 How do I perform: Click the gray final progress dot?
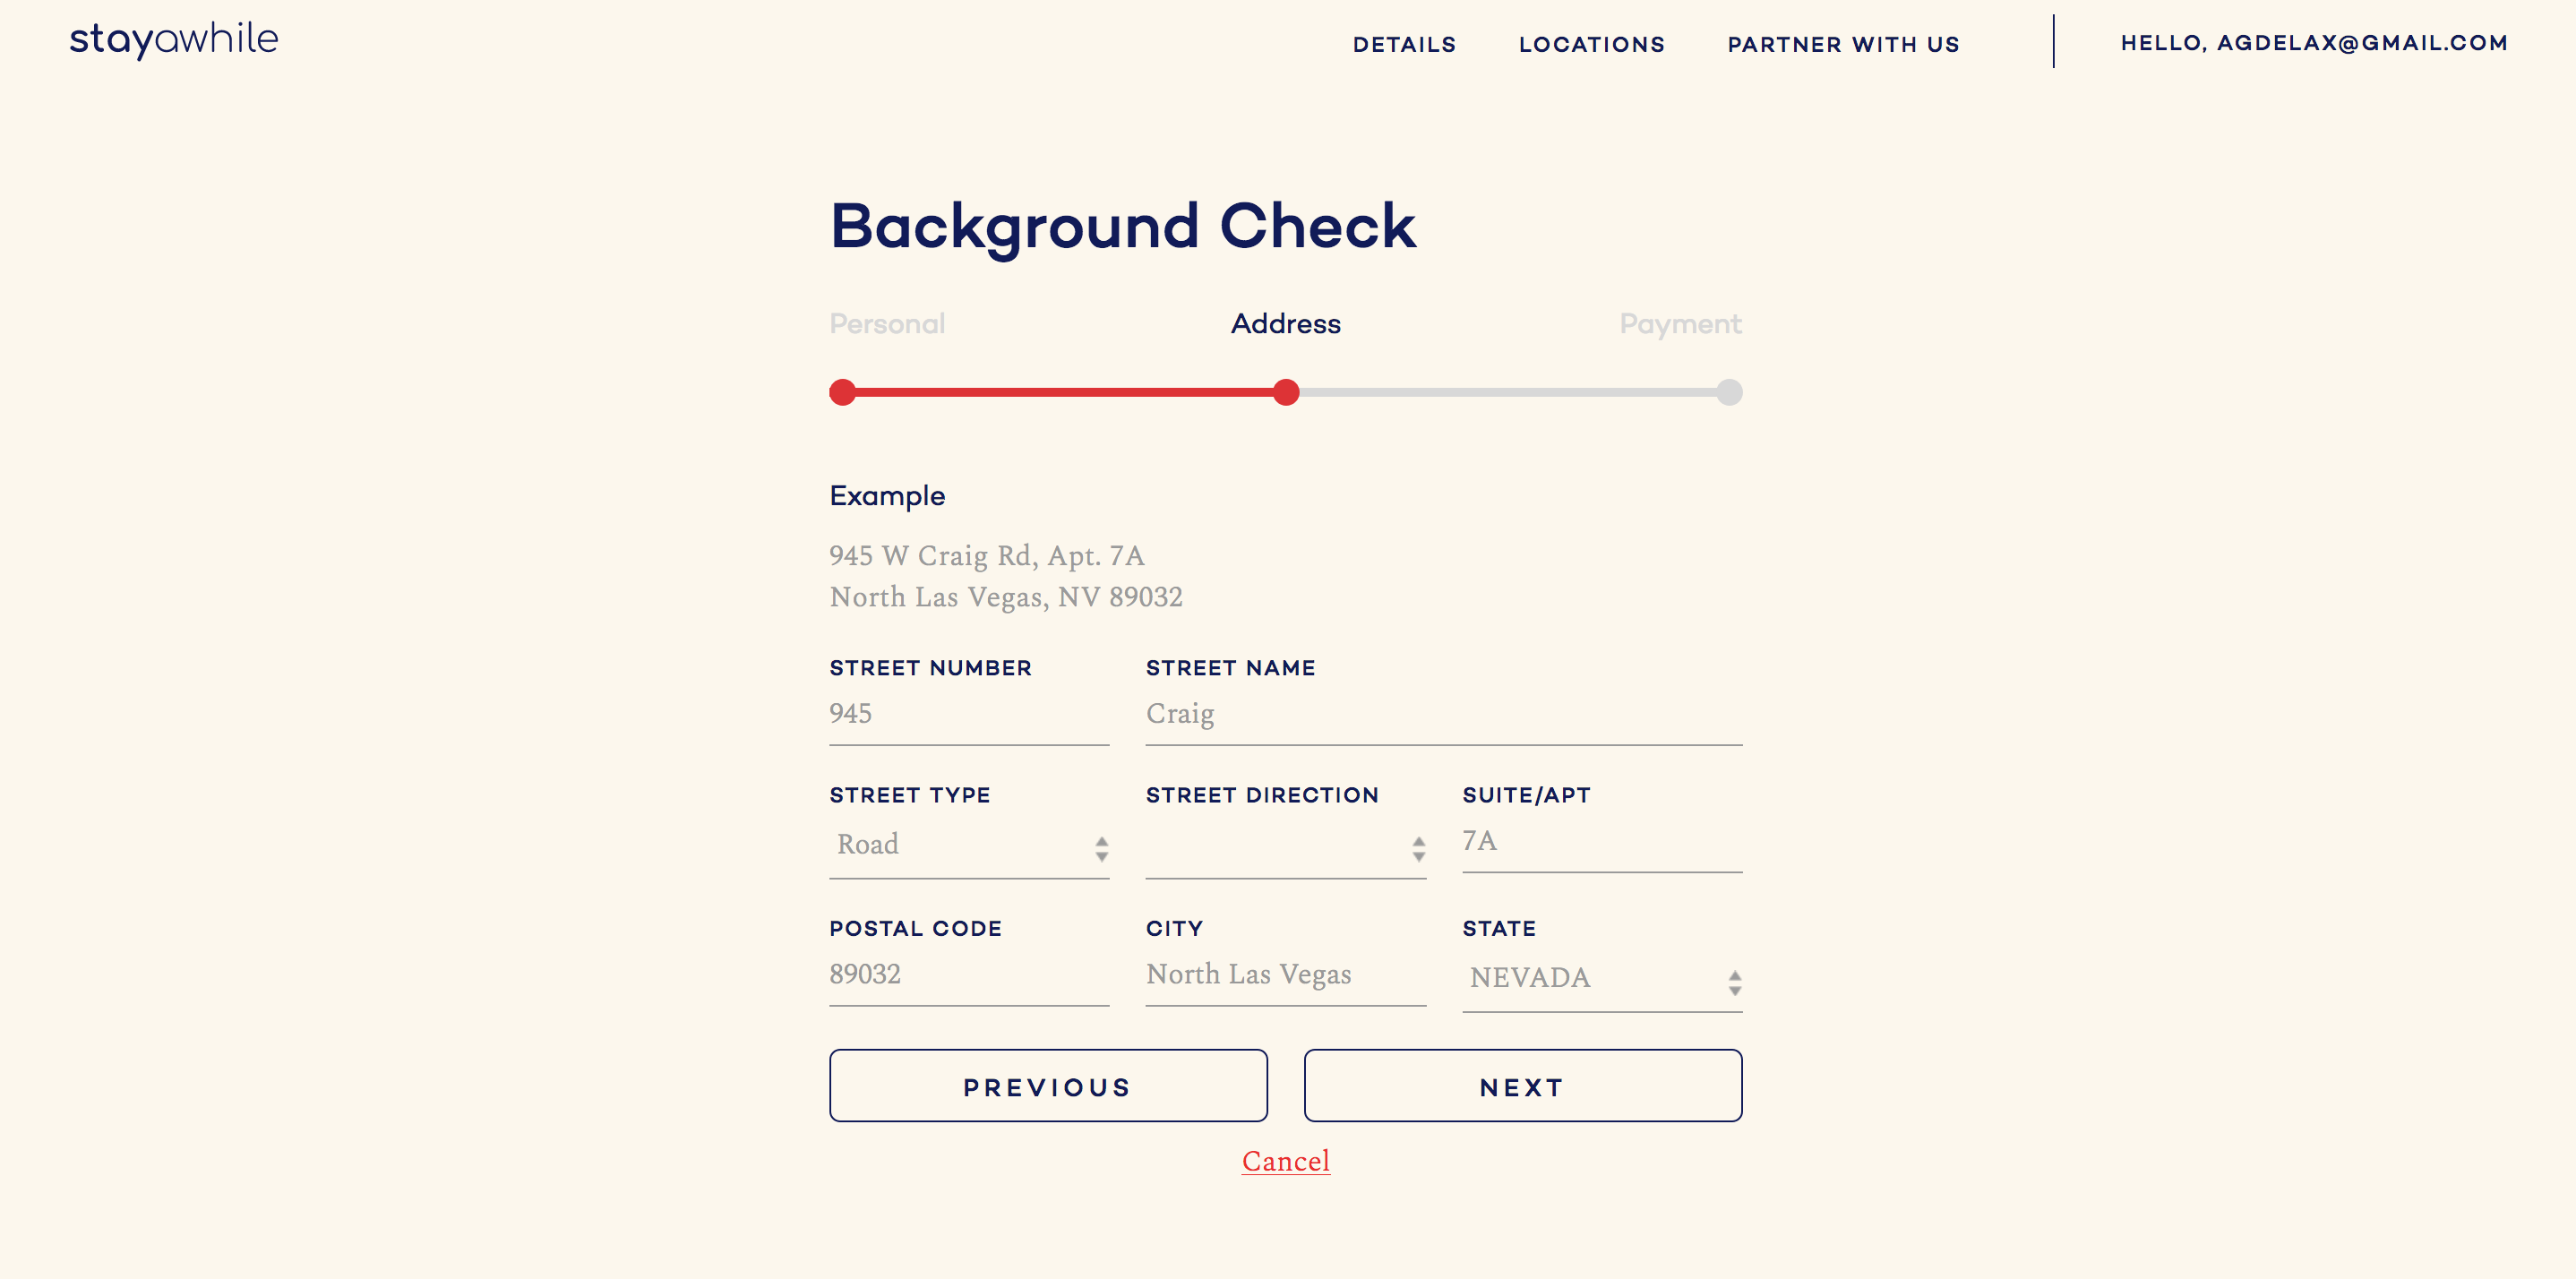coord(1729,392)
